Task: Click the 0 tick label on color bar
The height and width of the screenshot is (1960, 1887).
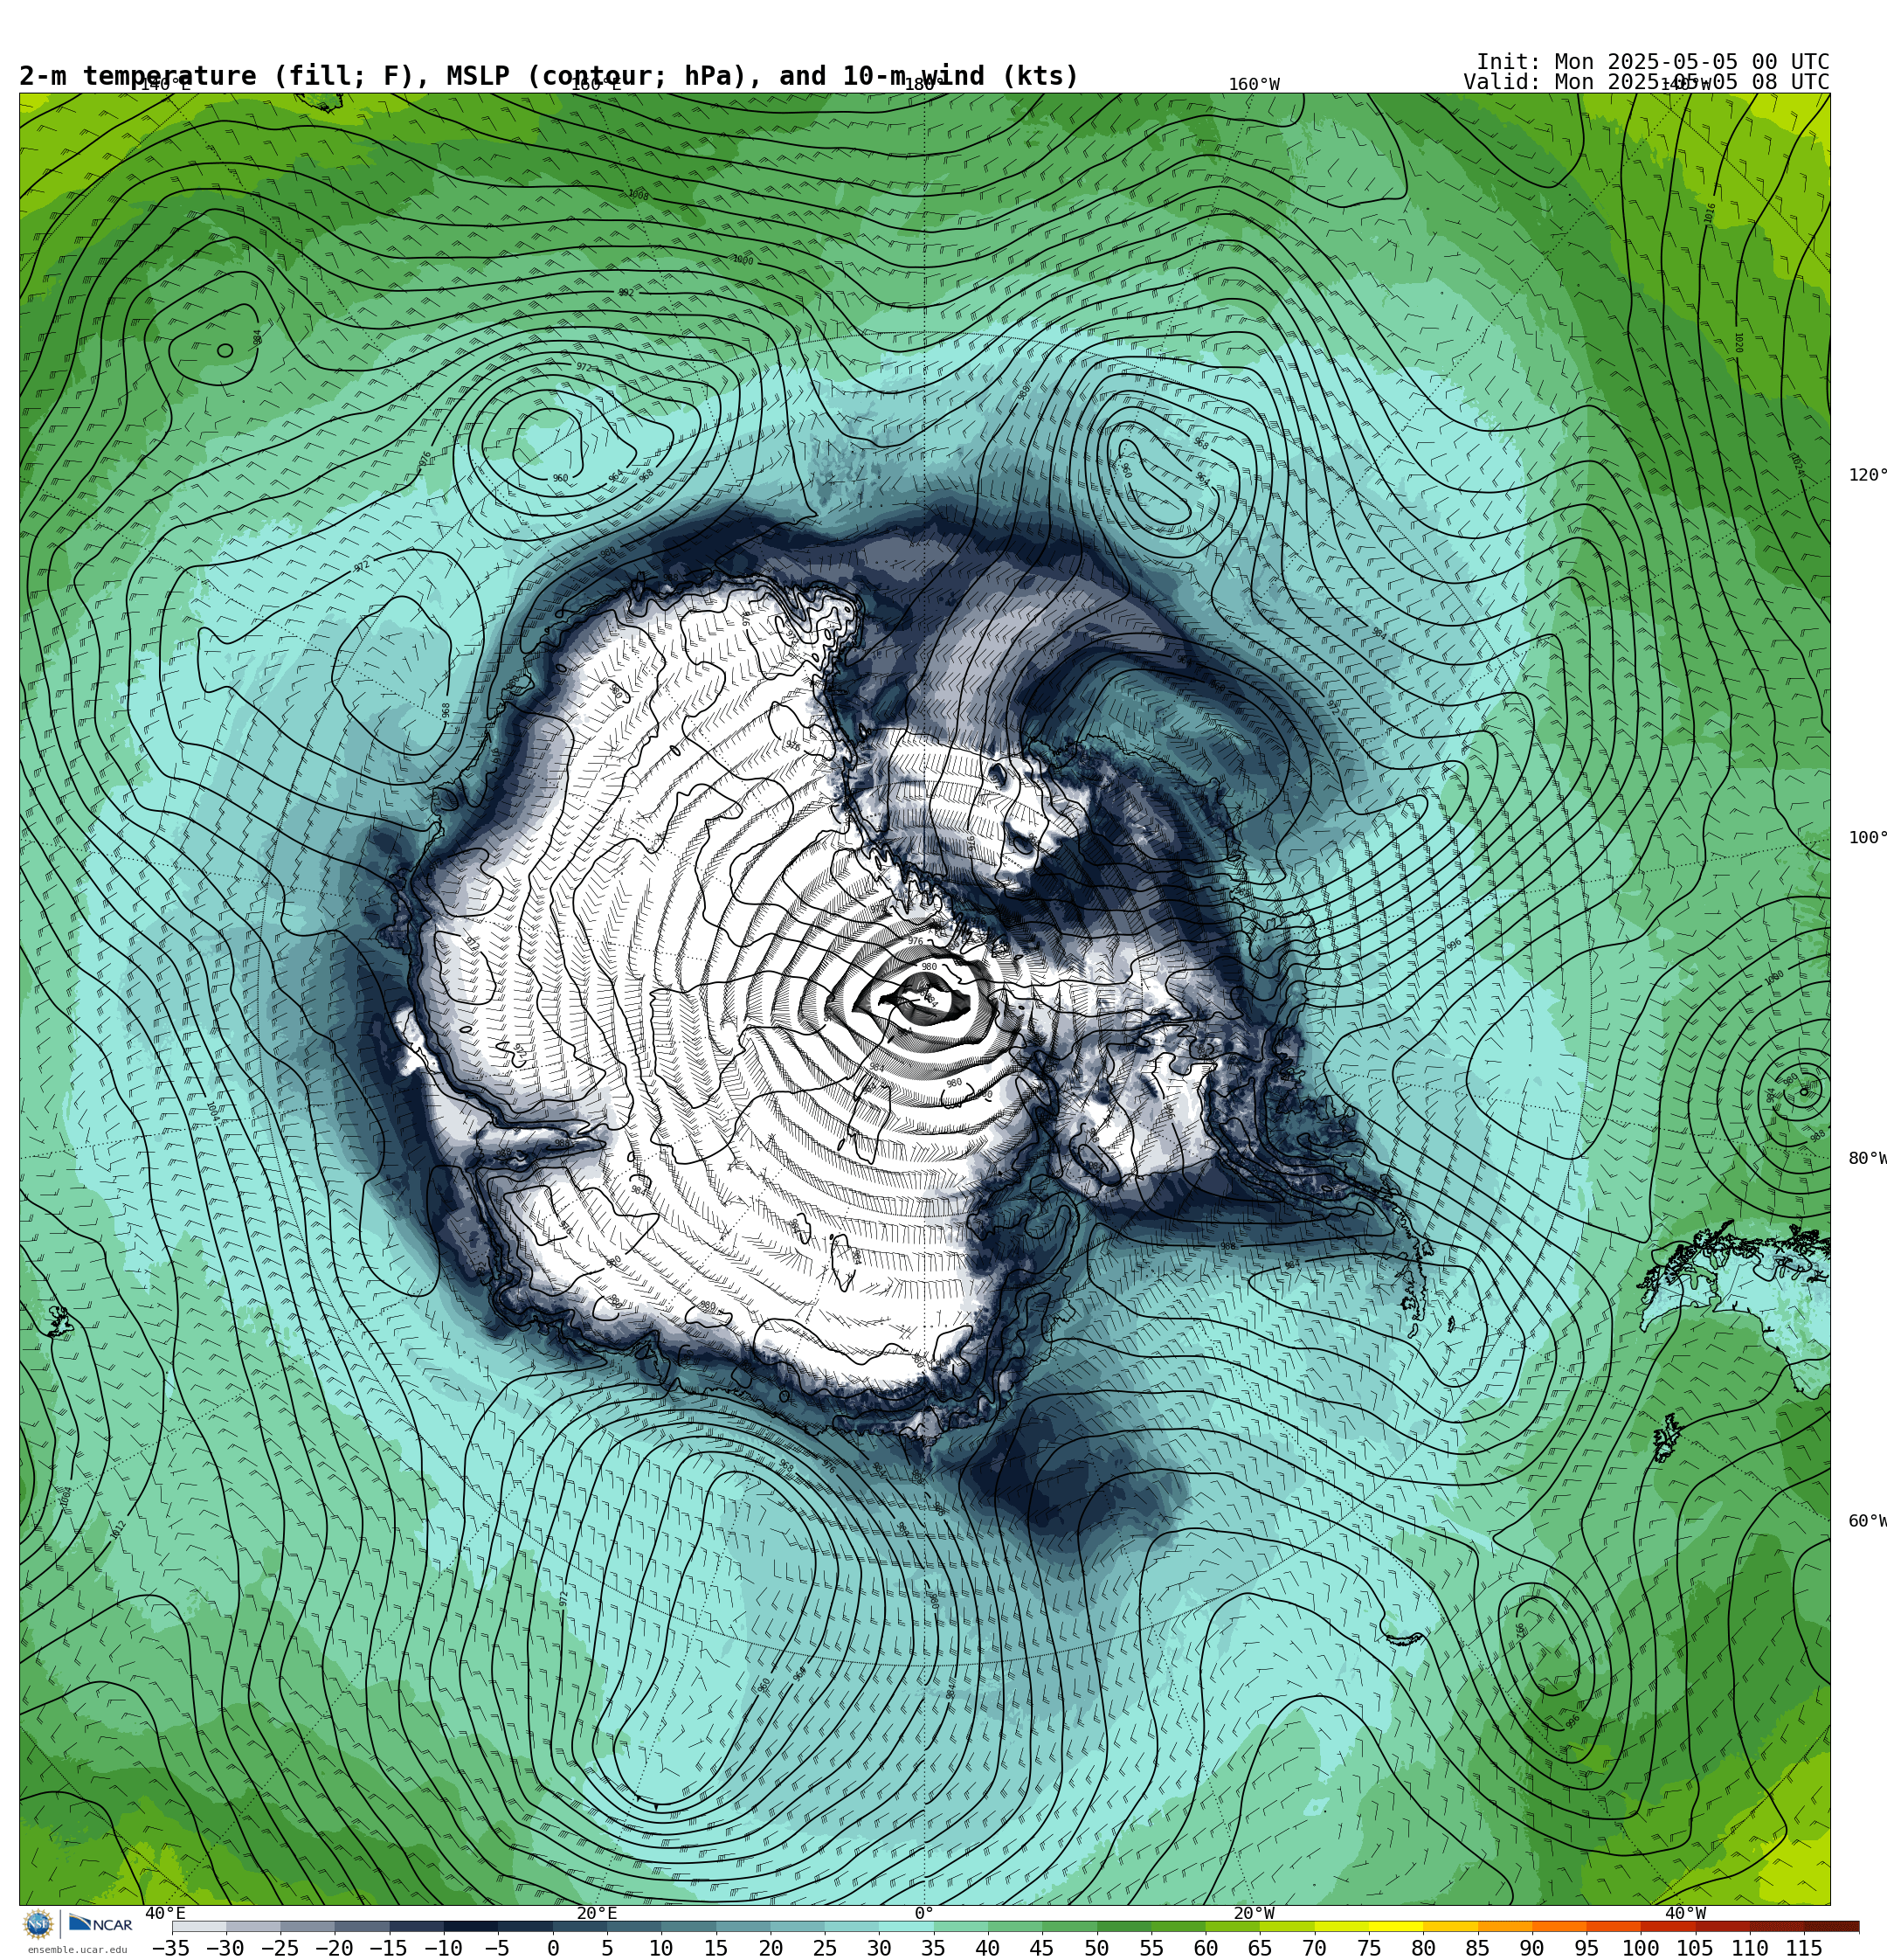Action: tap(553, 1949)
